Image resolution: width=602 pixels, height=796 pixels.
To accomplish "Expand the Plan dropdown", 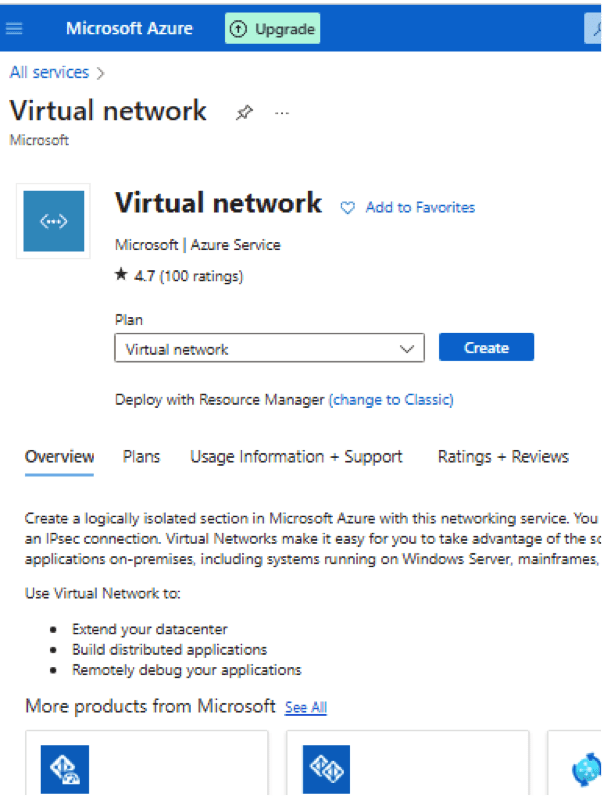I will 269,349.
